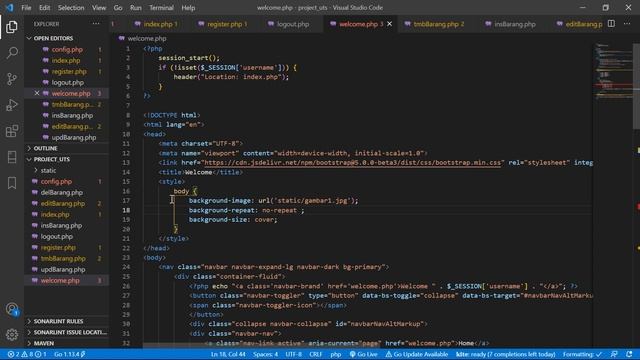Image resolution: width=640 pixels, height=360 pixels.
Task: Open the Explorer view in the activity bar
Action: click(12, 27)
